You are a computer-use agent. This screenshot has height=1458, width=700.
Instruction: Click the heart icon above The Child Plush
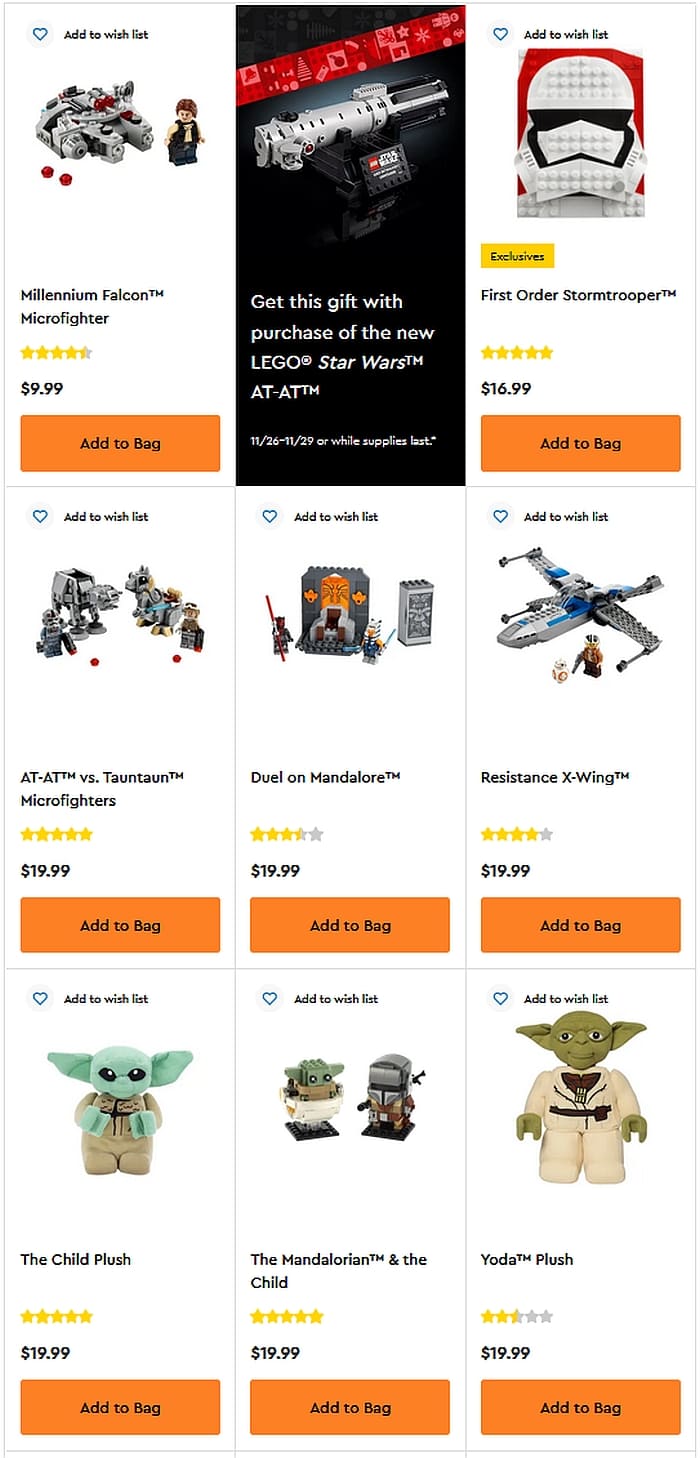[x=40, y=998]
